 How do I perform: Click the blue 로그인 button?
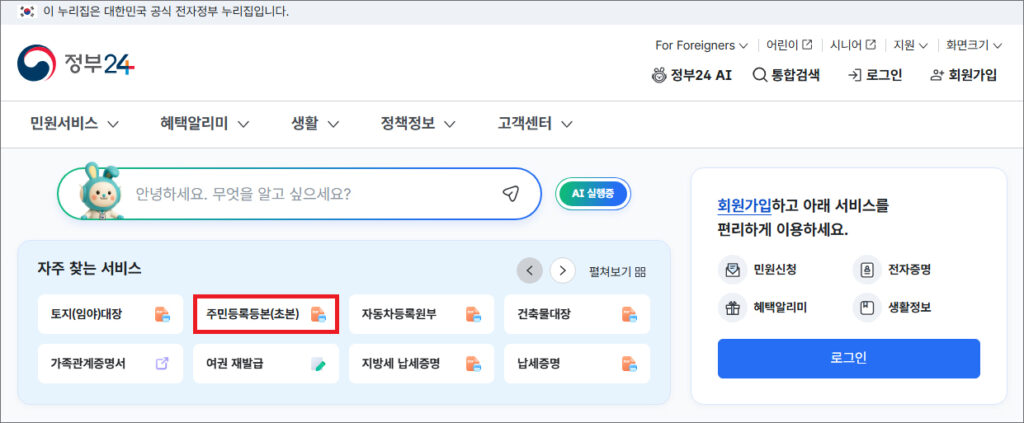point(848,358)
